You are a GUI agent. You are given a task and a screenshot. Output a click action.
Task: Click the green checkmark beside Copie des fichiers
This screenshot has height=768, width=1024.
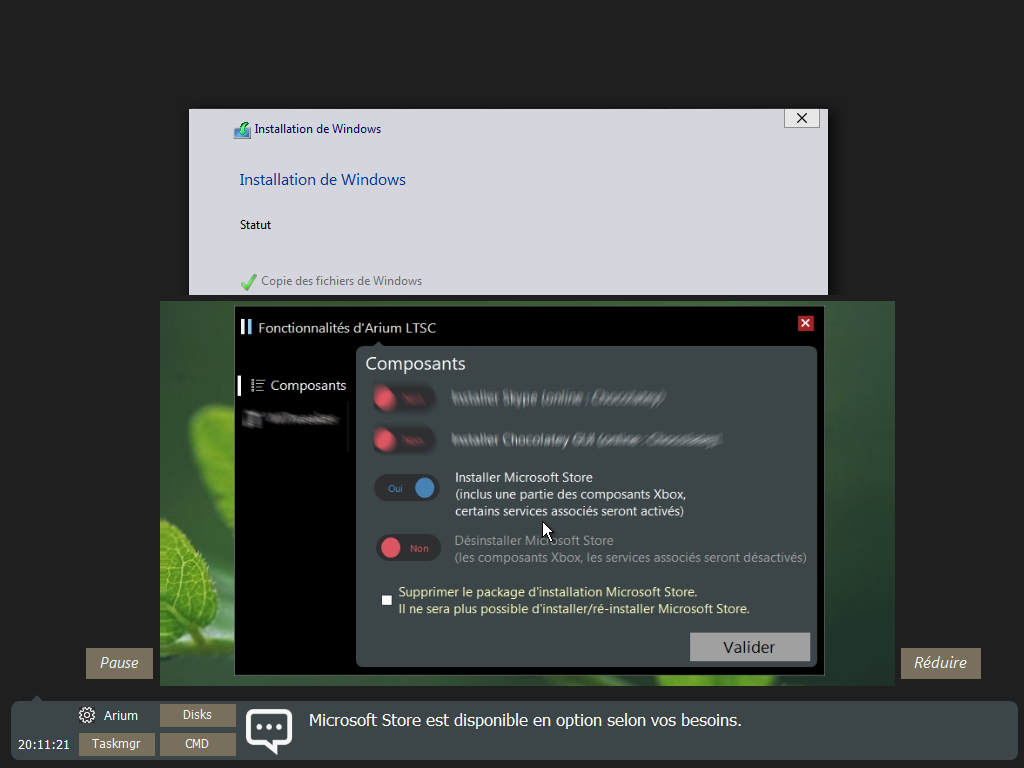[x=248, y=281]
